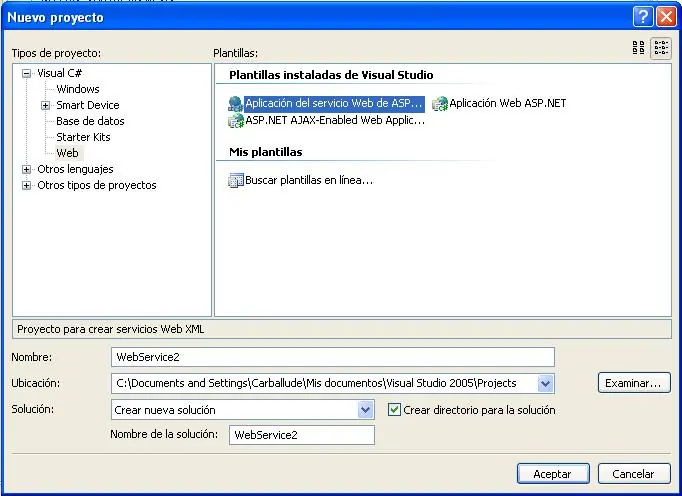The width and height of the screenshot is (682, 496).
Task: Click the Nombre de la solución field
Action: (x=301, y=435)
